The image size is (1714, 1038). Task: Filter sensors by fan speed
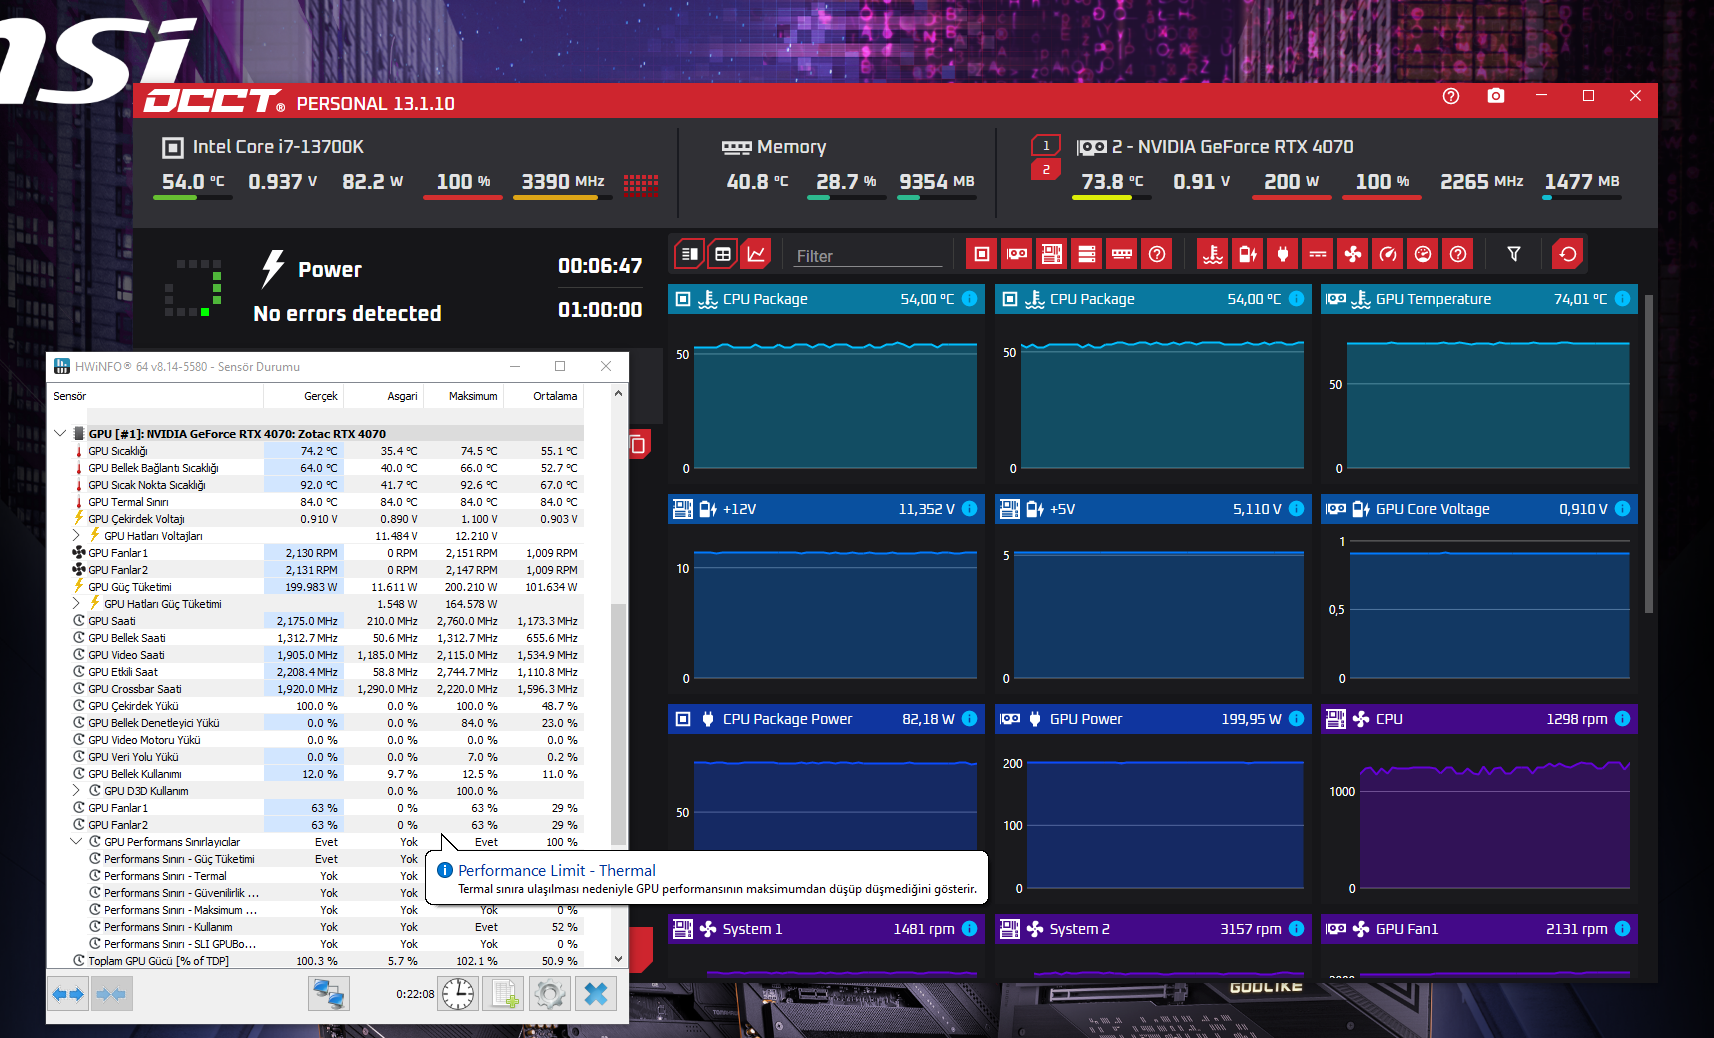tap(1353, 254)
